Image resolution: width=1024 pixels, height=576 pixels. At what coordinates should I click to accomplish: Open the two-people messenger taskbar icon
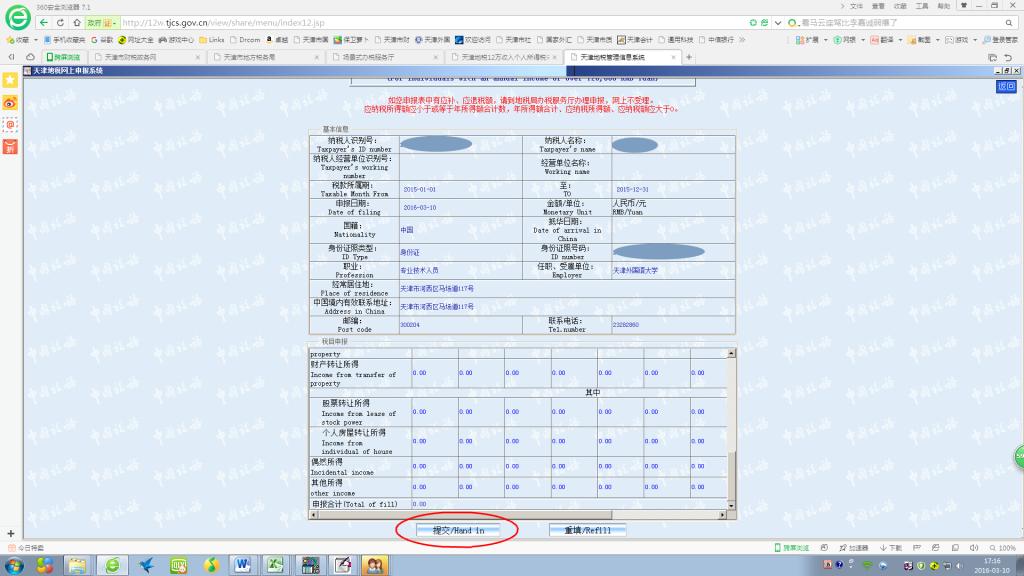[375, 565]
